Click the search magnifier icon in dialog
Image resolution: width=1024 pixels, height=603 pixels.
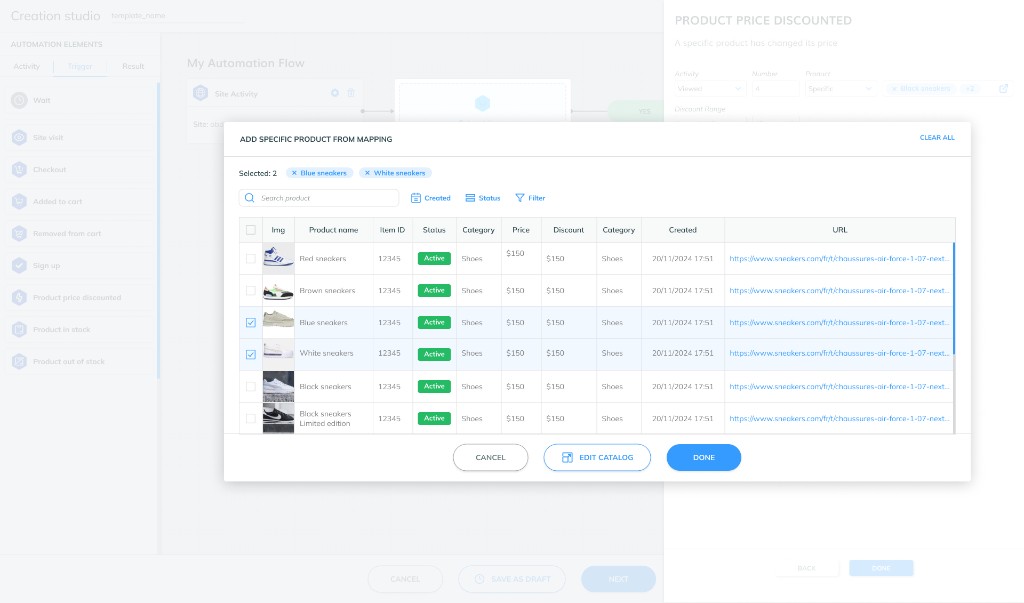(x=249, y=198)
